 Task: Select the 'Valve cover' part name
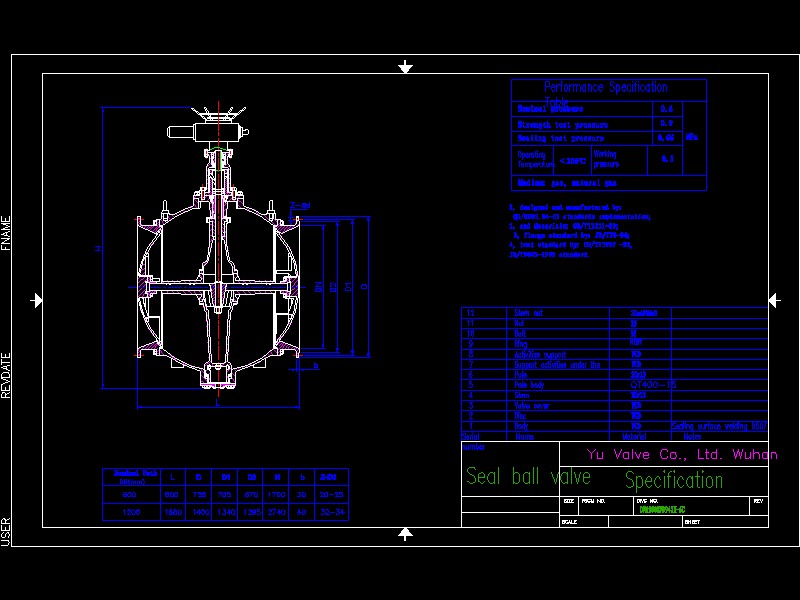click(532, 406)
